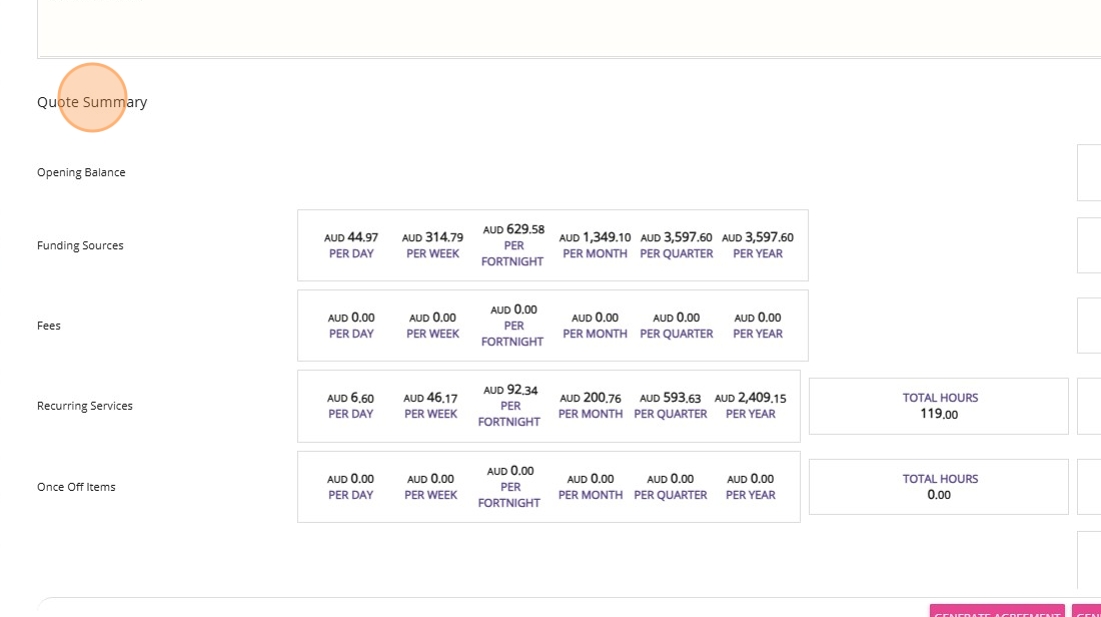Viewport: 1101px width, 617px height.
Task: Click Recurring Services AUD 593.63 per quarter
Action: tap(670, 406)
